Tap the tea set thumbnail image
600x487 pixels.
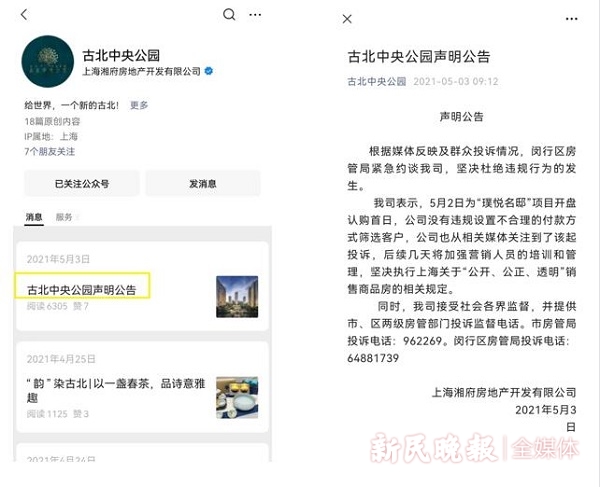[x=237, y=397]
